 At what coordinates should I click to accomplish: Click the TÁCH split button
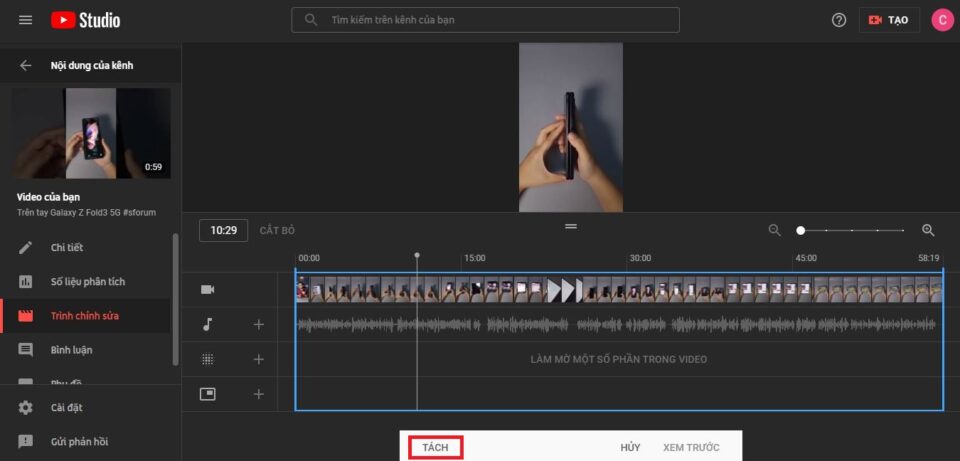[435, 447]
